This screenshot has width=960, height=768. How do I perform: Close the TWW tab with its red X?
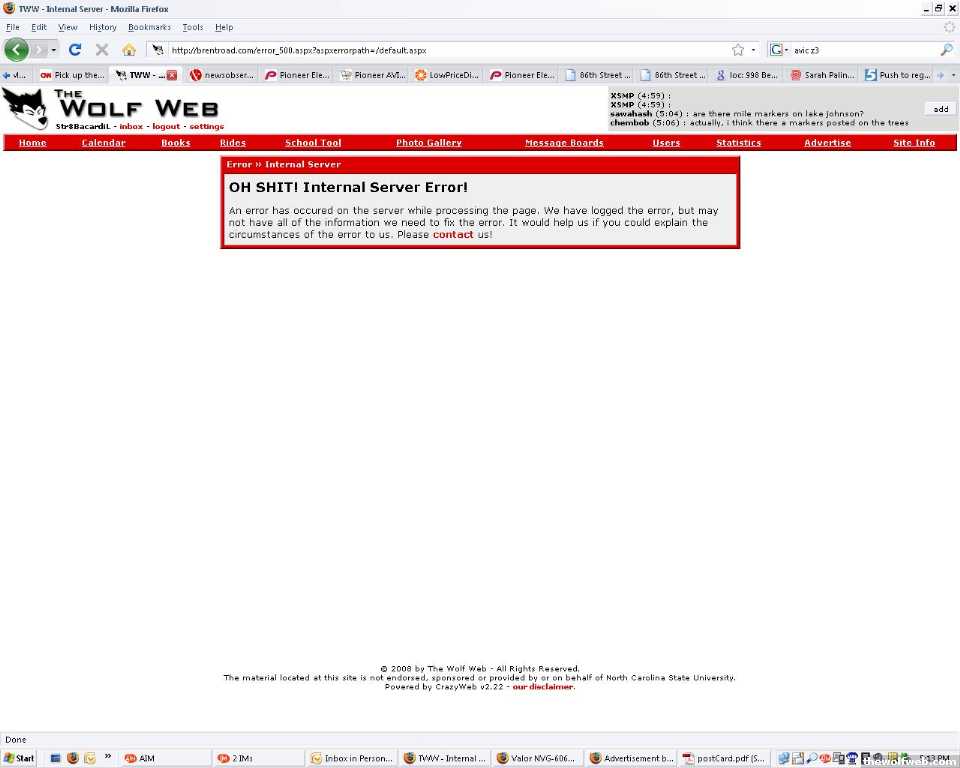[172, 75]
